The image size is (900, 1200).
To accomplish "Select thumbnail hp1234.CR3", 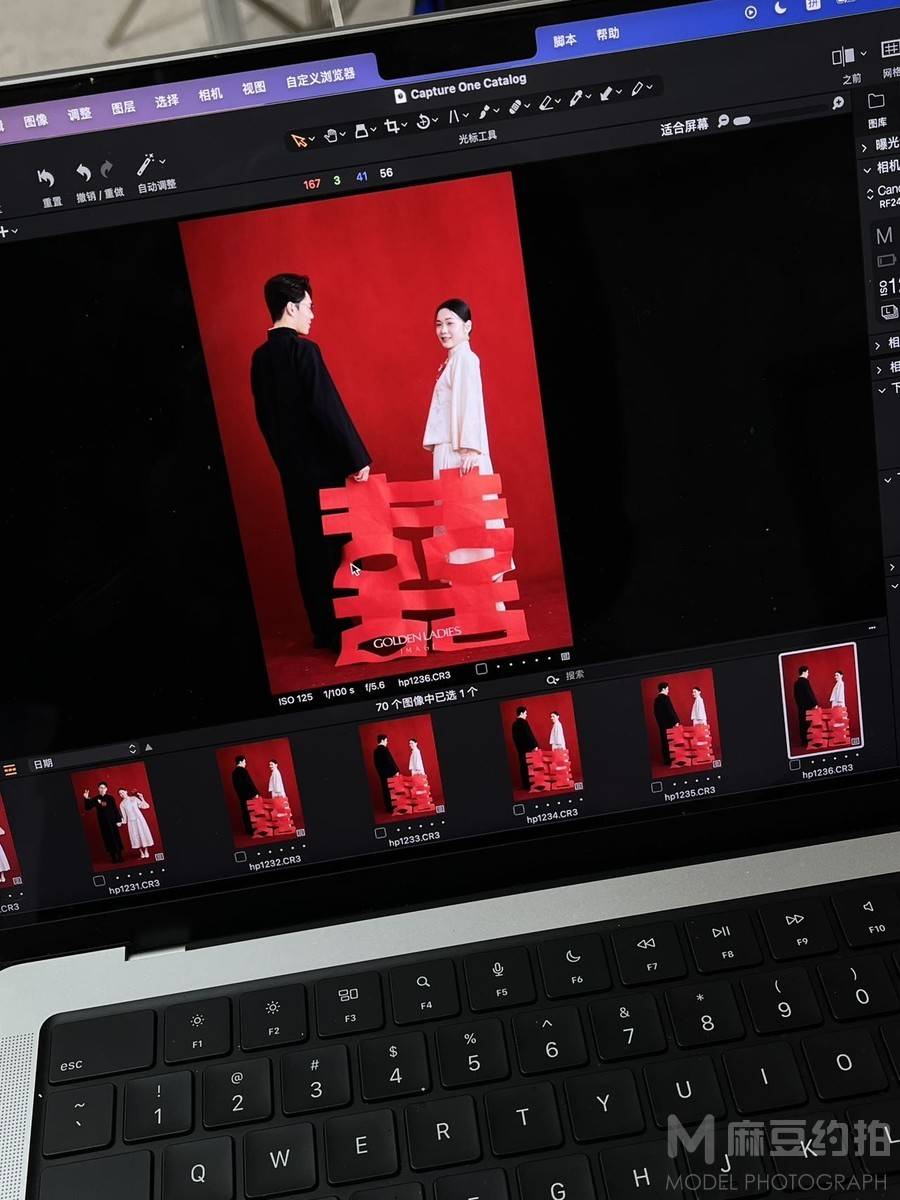I will pyautogui.click(x=542, y=745).
